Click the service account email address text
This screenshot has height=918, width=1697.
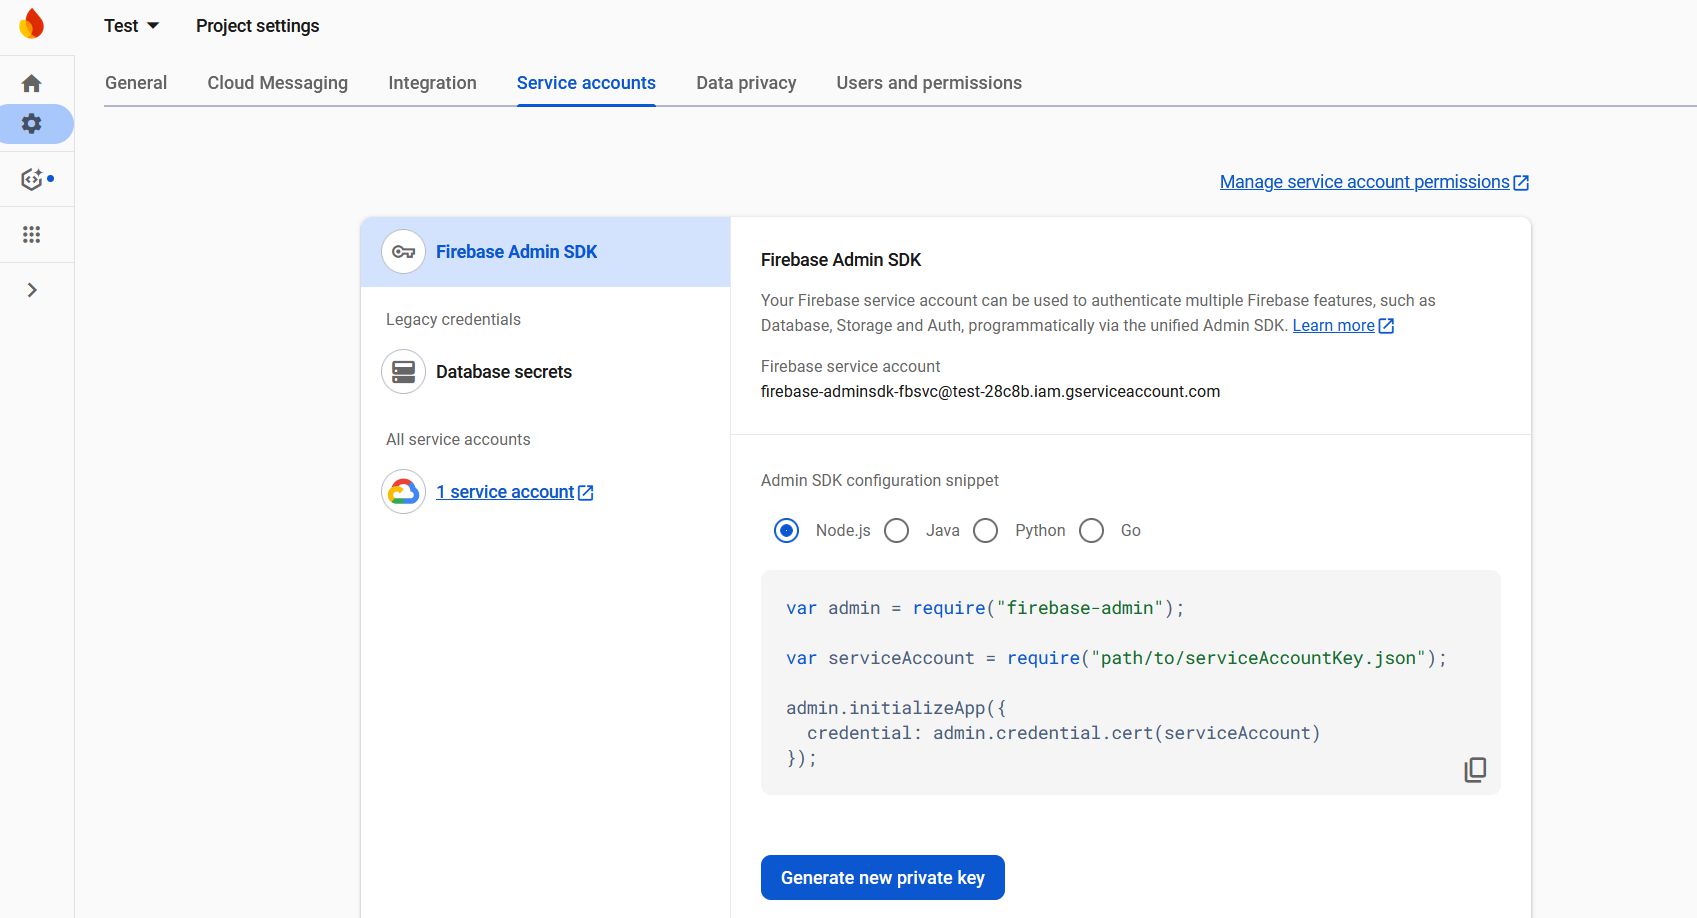[990, 392]
